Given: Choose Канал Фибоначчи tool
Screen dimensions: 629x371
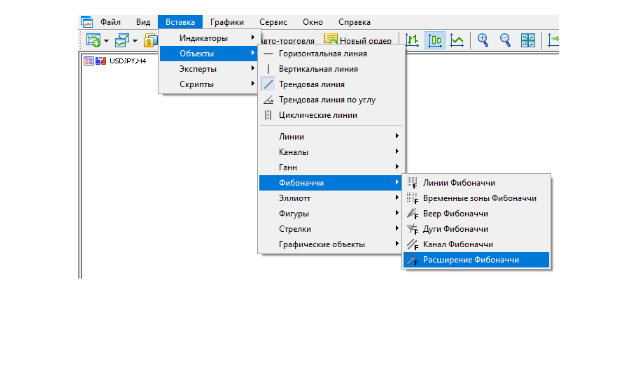Looking at the screenshot, I should click(476, 244).
